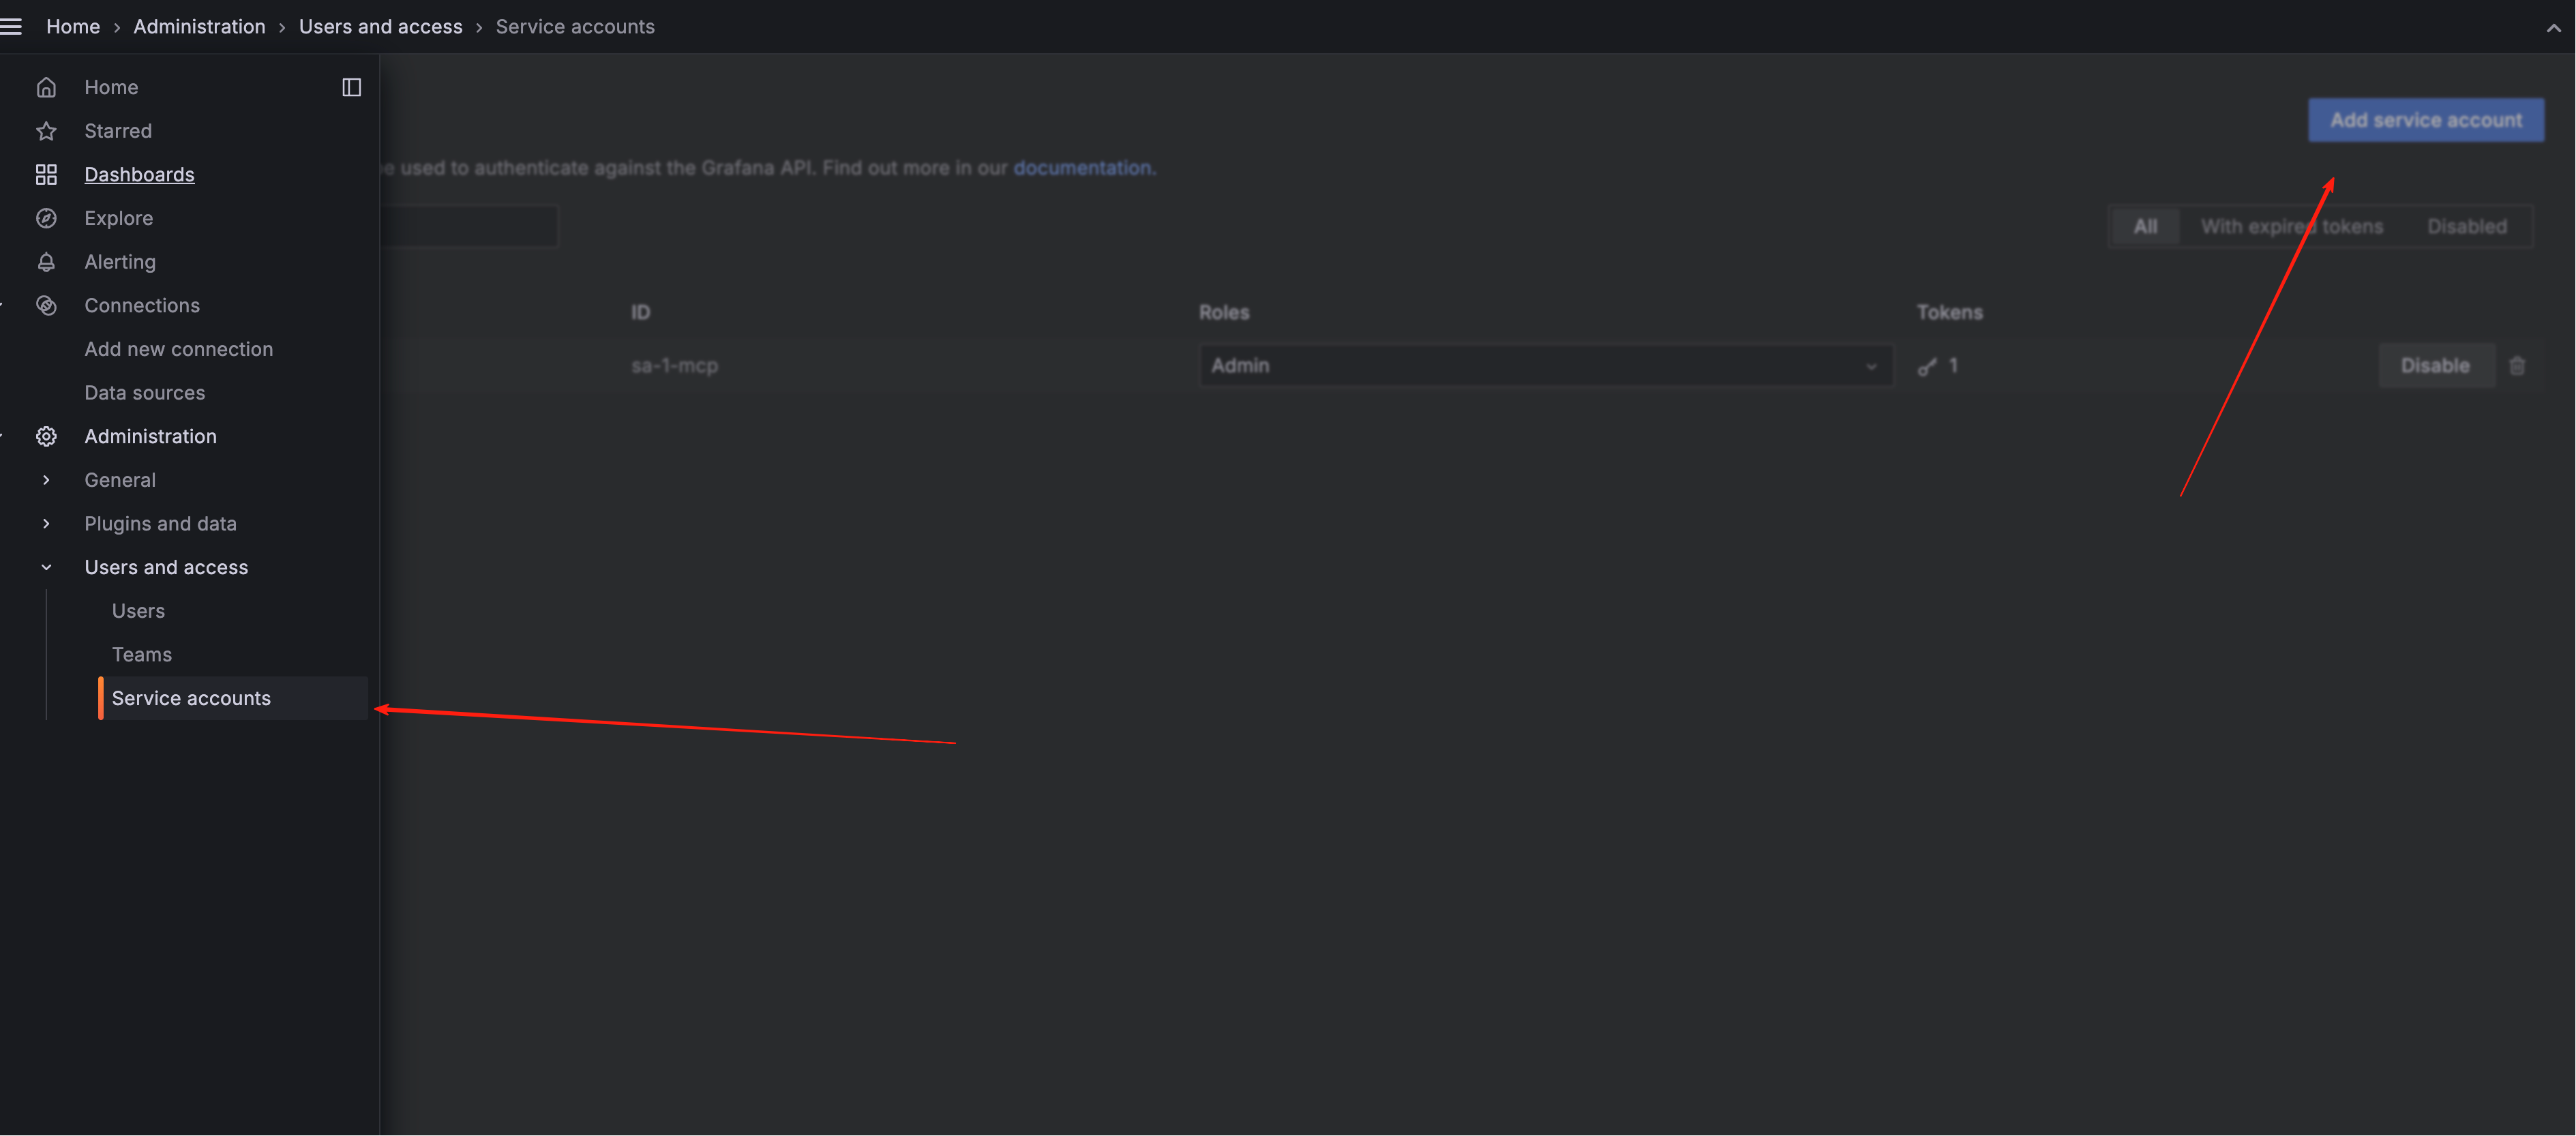The width and height of the screenshot is (2576, 1136).
Task: Open the Admin role dropdown
Action: pos(1545,366)
